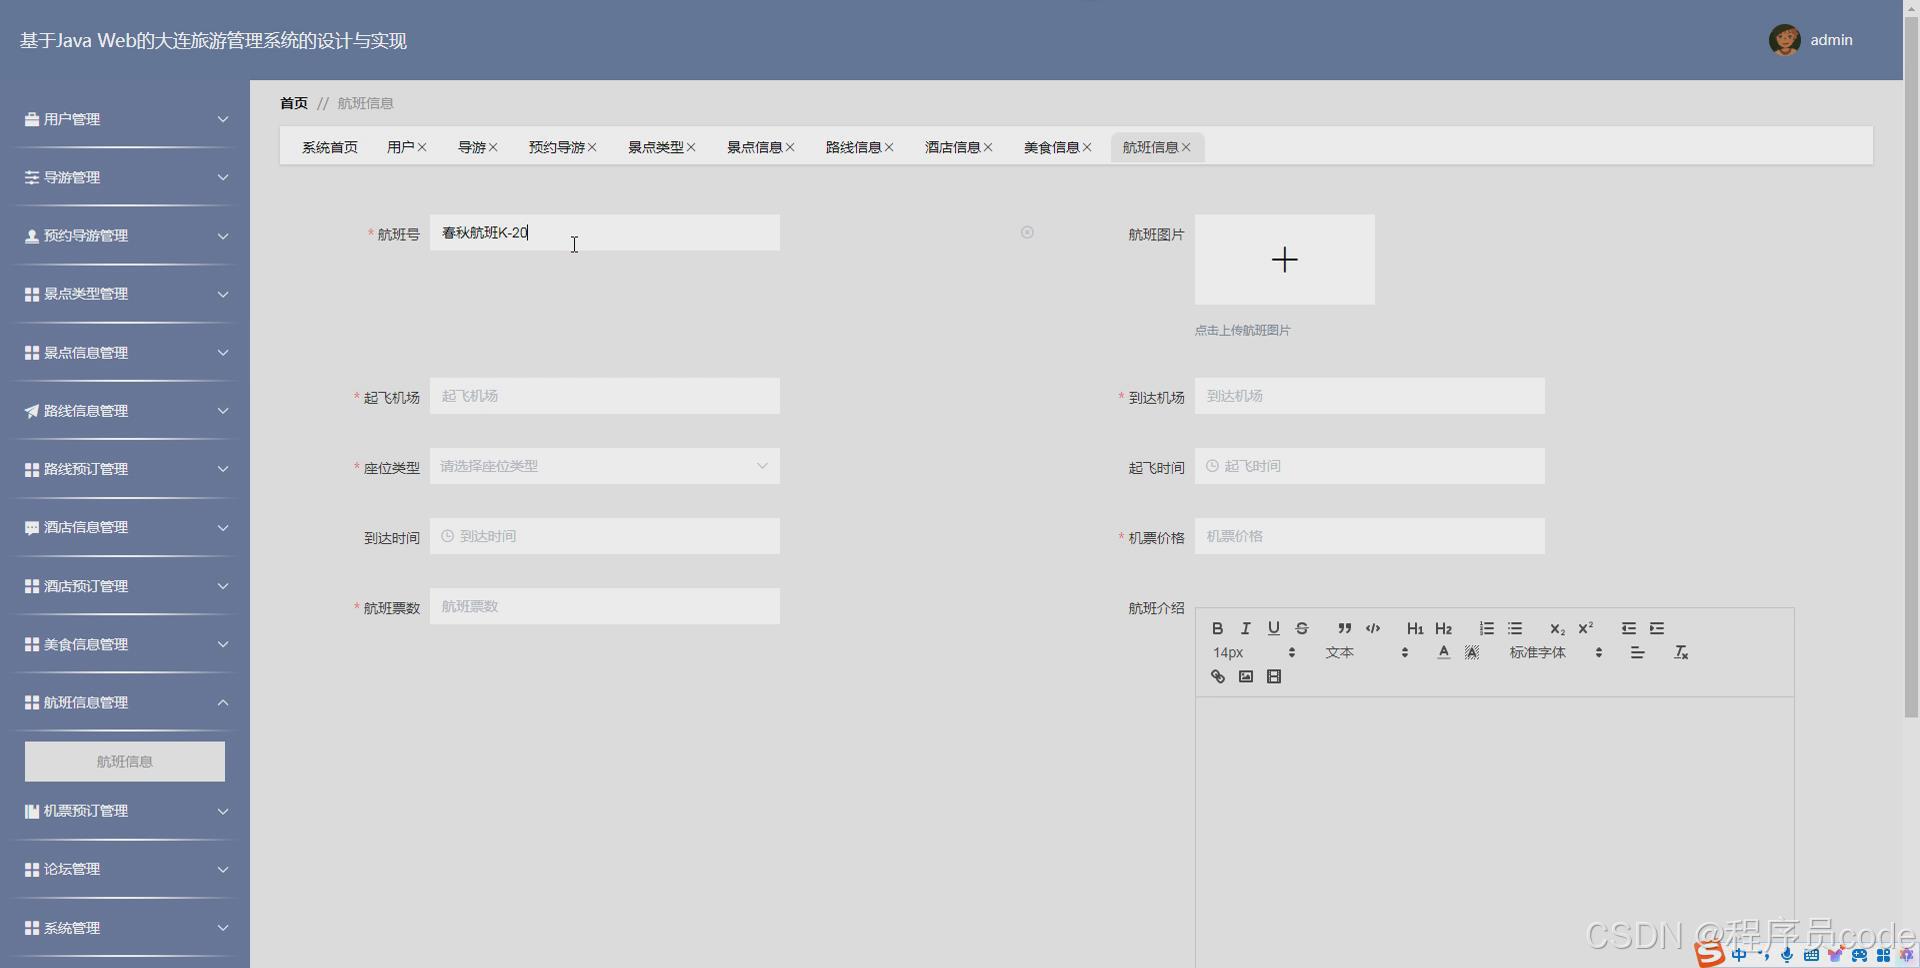Image resolution: width=1920 pixels, height=968 pixels.
Task: Clear the flight number field
Action: (x=1027, y=232)
